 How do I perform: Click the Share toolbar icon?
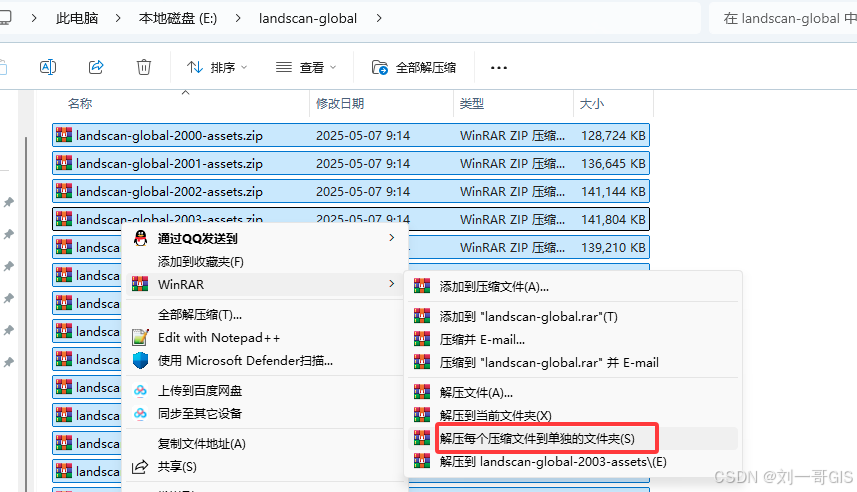[96, 67]
